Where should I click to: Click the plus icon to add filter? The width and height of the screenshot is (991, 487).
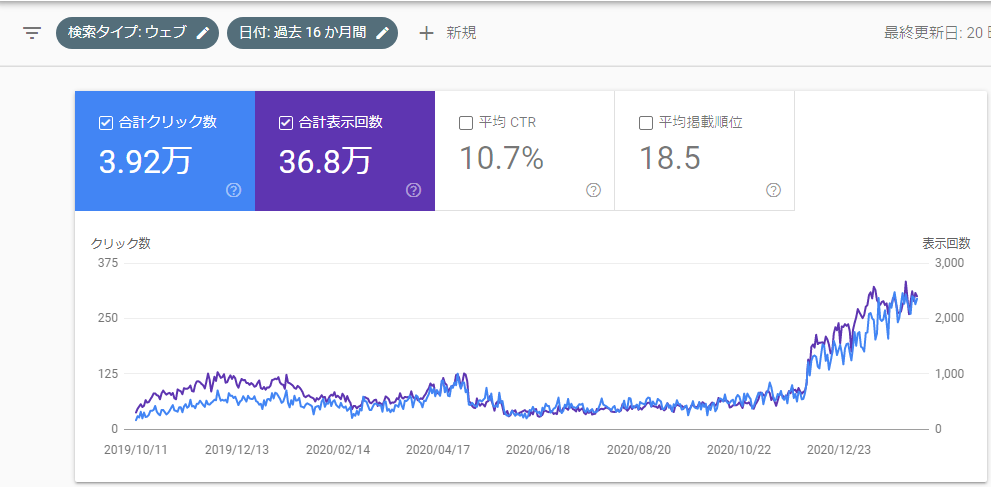pos(427,33)
